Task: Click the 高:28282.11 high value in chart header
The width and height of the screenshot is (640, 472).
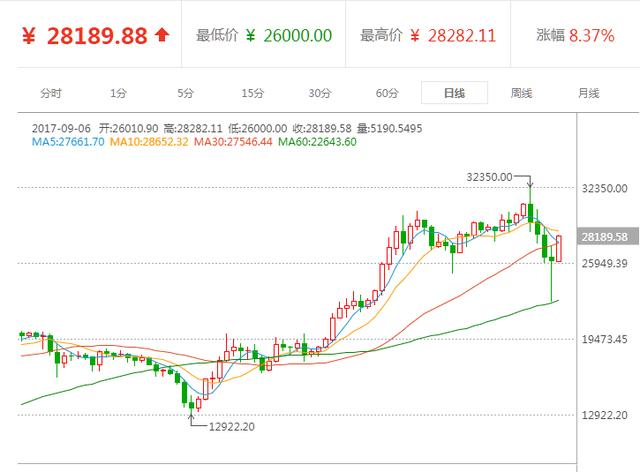Action: coord(193,128)
